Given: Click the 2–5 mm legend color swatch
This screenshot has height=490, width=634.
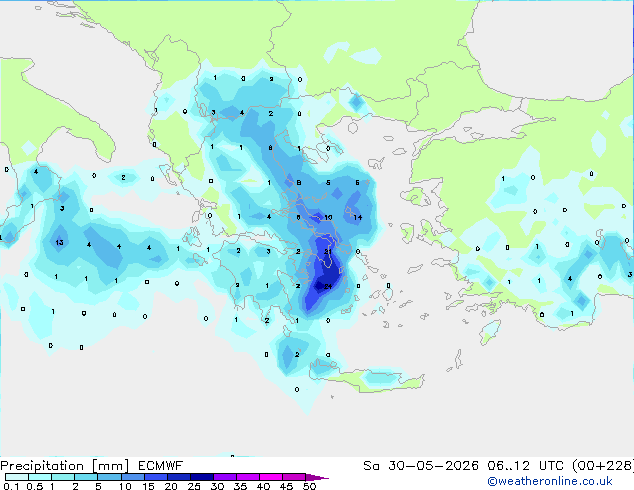Looking at the screenshot, I should tap(86, 477).
